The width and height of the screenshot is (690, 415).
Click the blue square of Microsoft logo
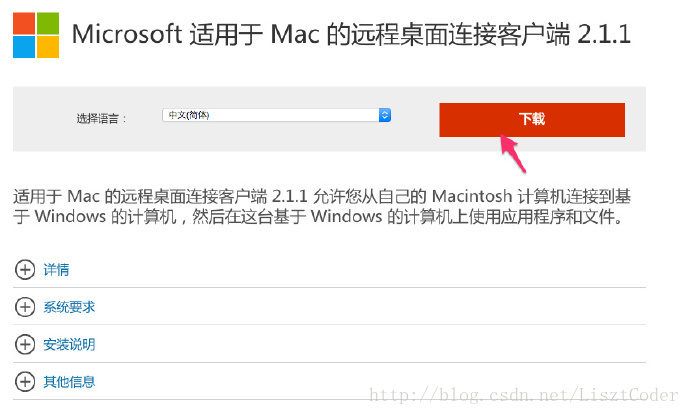(x=24, y=47)
